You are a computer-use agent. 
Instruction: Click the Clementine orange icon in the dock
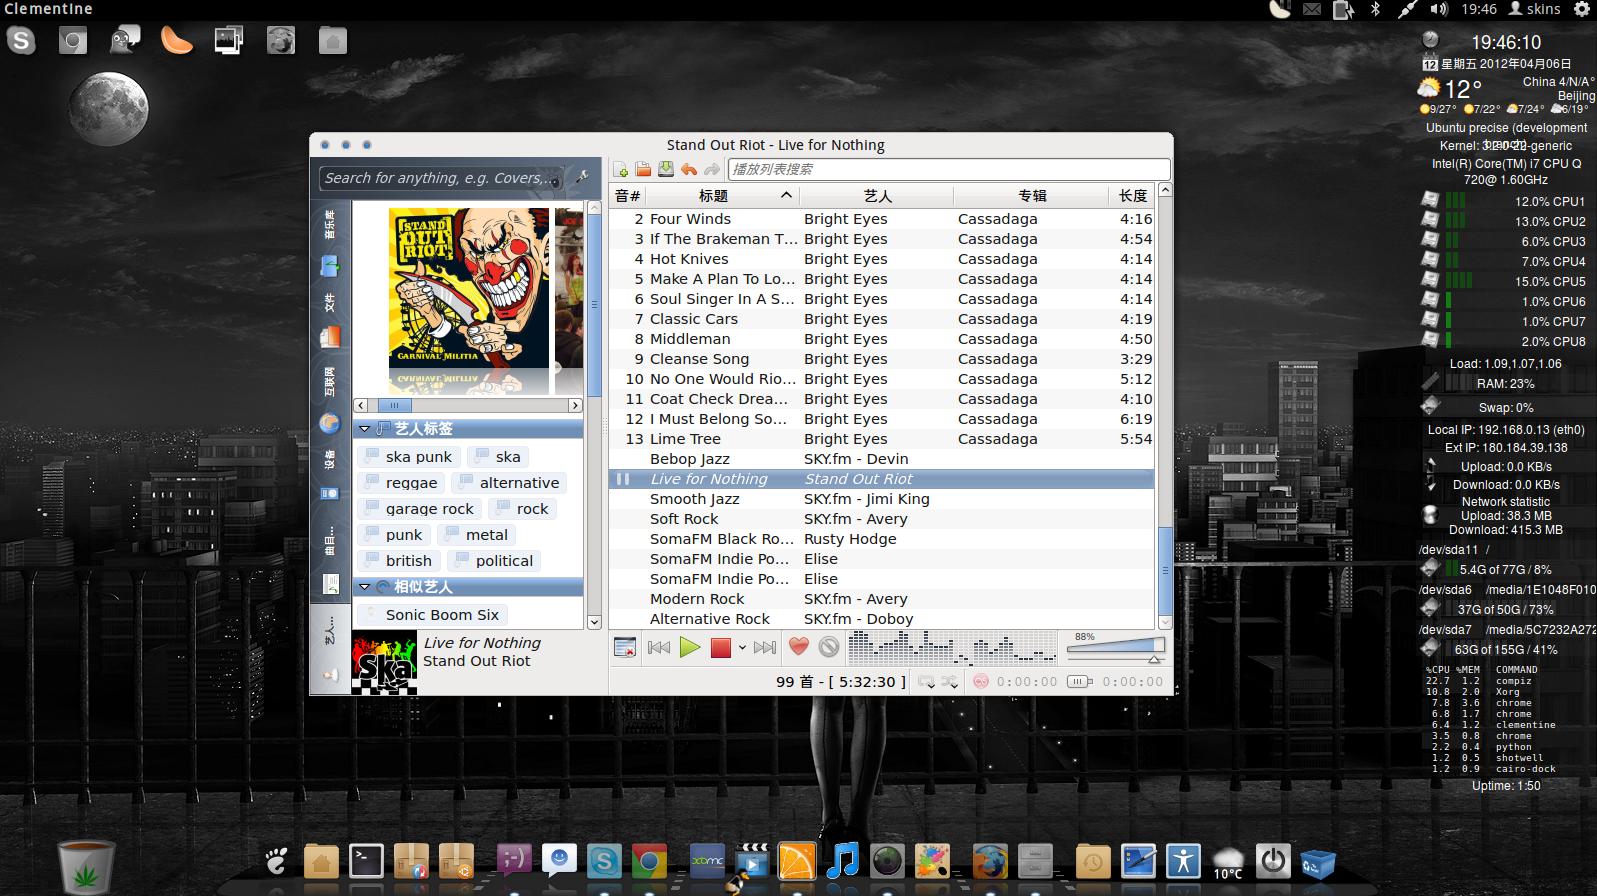[x=797, y=861]
